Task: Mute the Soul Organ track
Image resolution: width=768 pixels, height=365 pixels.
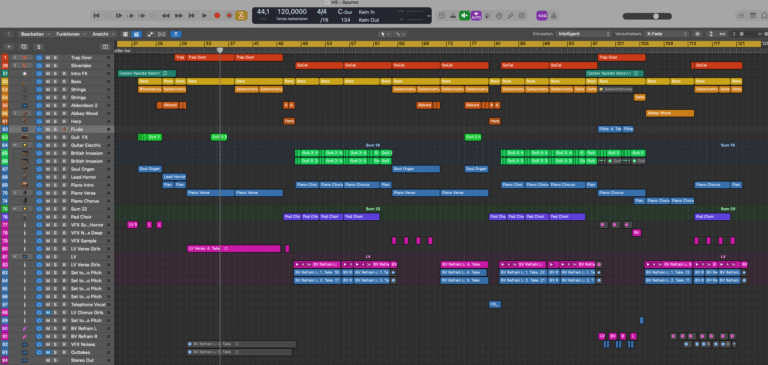Action: coord(48,169)
